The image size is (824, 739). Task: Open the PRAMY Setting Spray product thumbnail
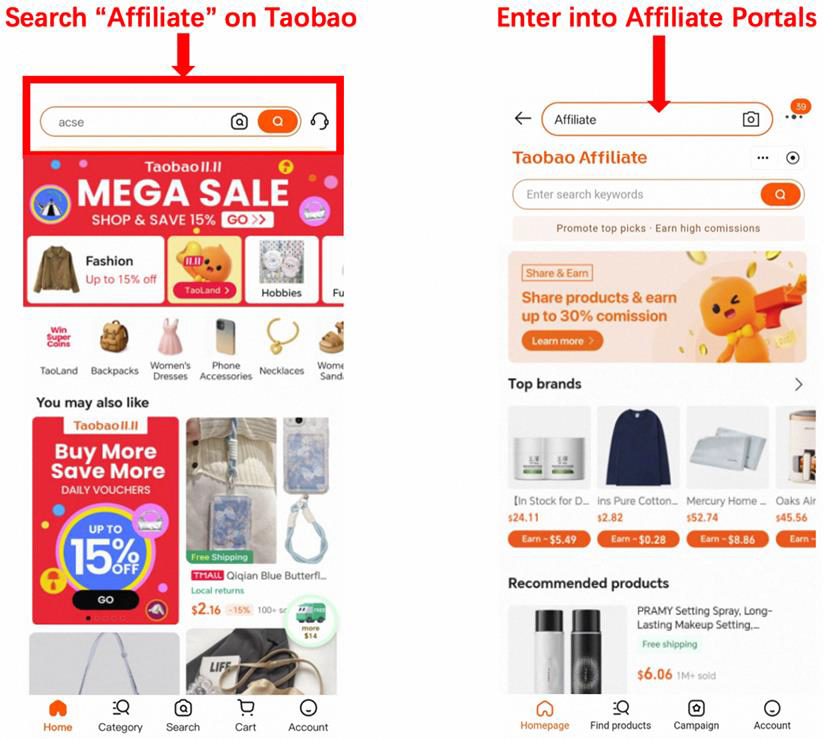568,650
